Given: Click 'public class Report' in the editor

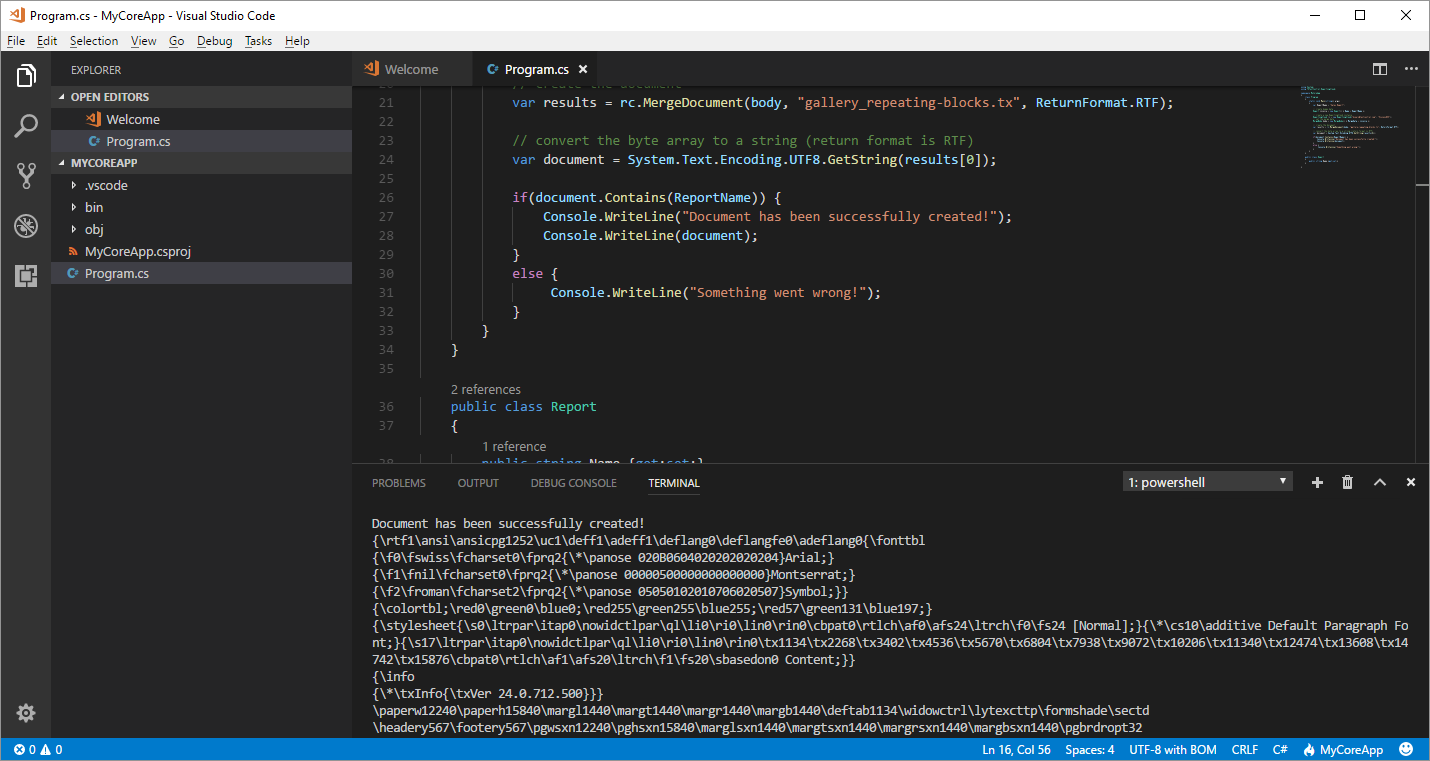Looking at the screenshot, I should pyautogui.click(x=523, y=407).
